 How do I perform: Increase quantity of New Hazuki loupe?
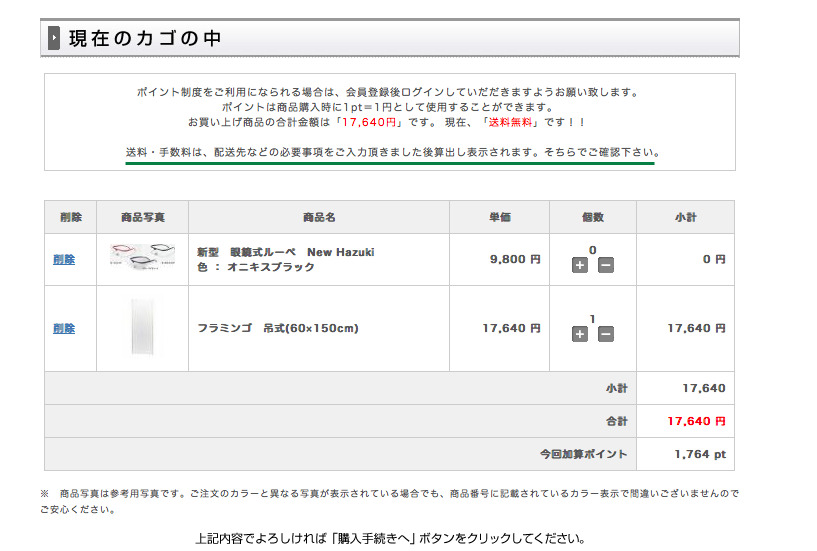(x=579, y=265)
